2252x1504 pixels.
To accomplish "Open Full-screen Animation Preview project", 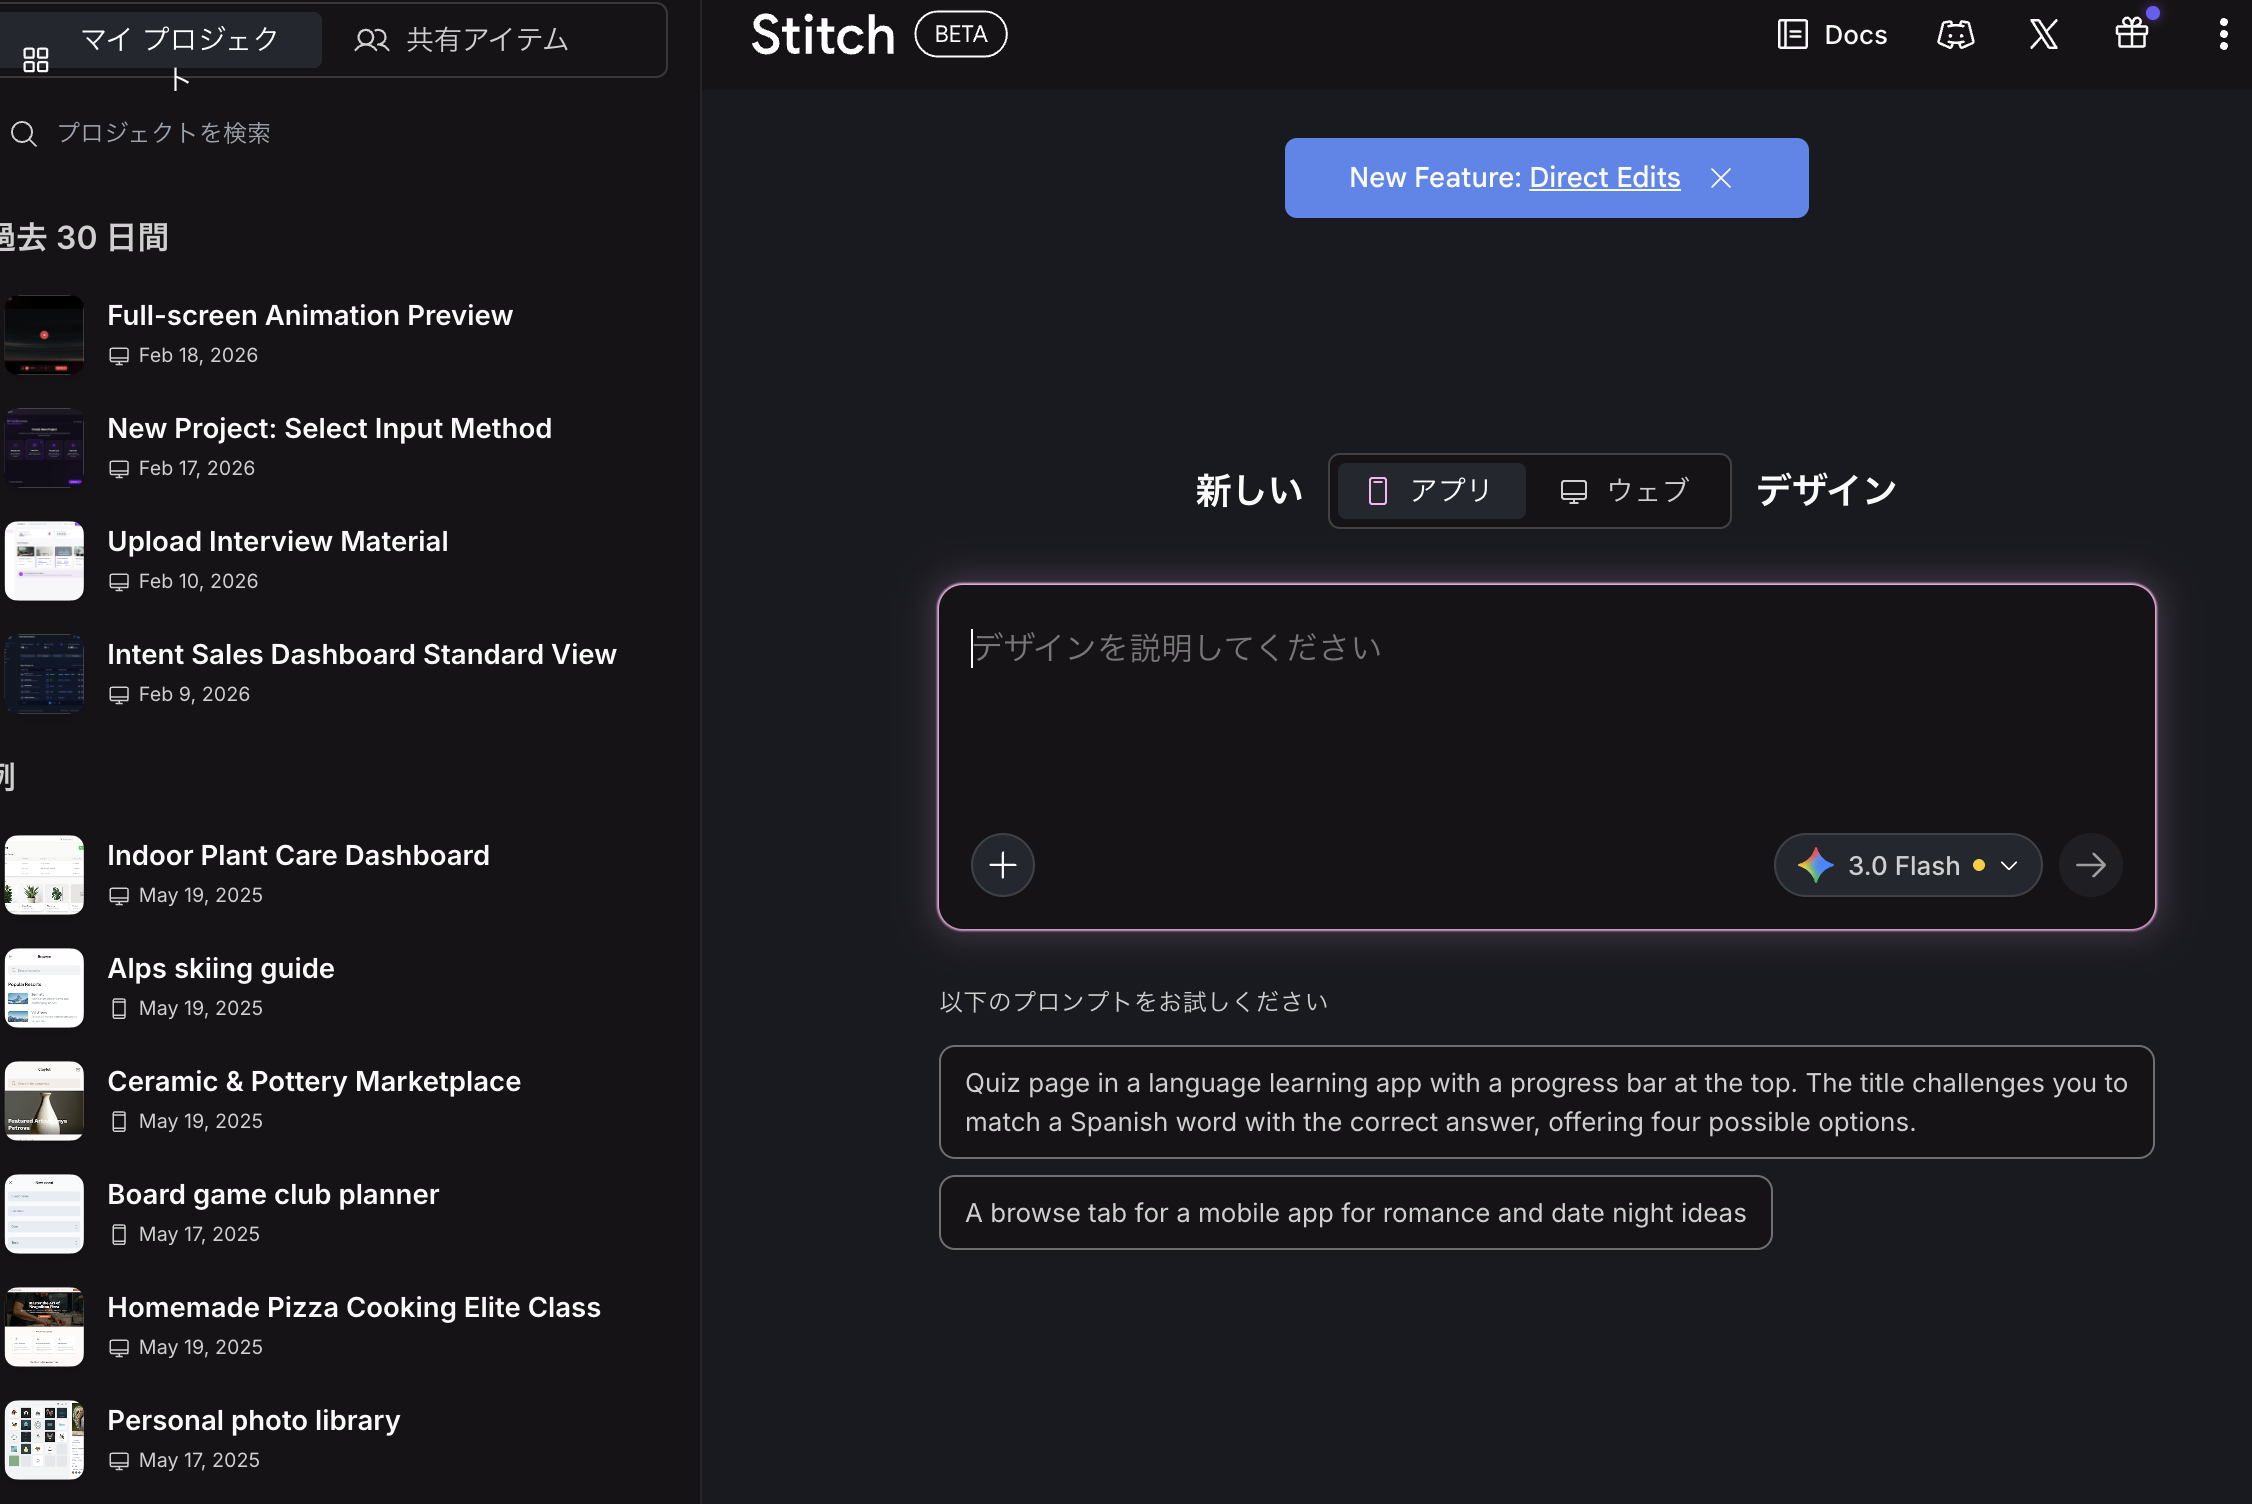I will tap(309, 316).
